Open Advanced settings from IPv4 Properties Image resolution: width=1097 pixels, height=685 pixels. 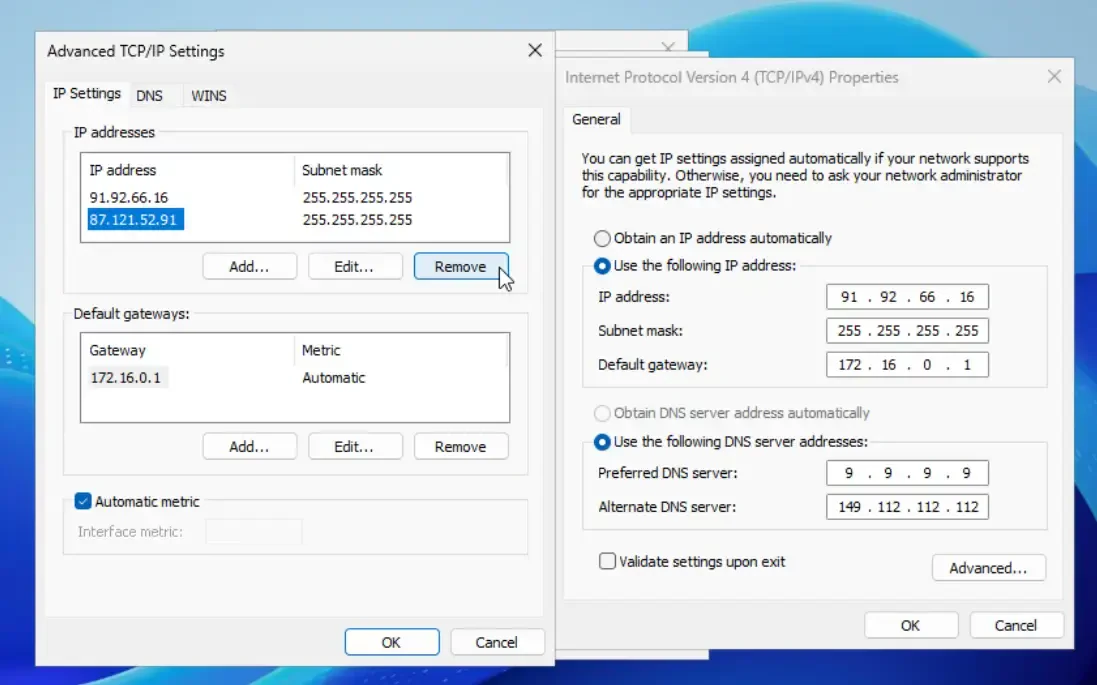tap(988, 568)
